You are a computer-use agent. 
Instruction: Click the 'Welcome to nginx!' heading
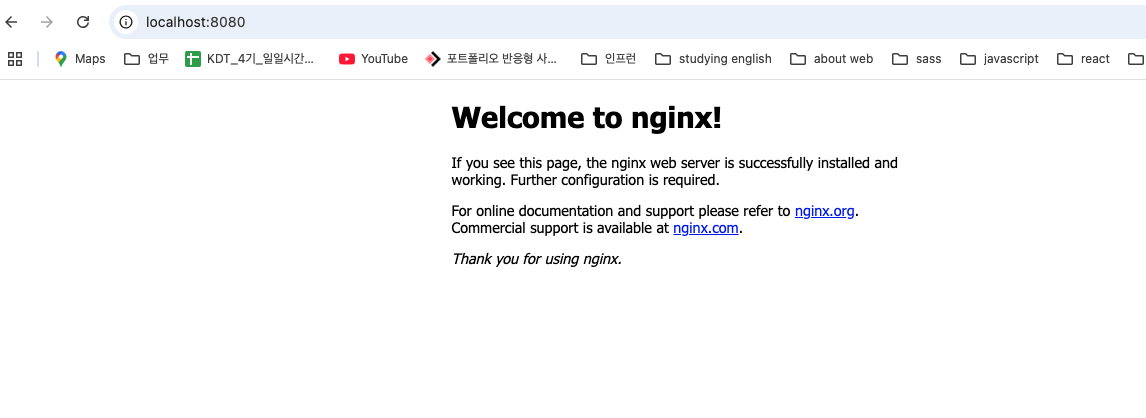coord(586,117)
